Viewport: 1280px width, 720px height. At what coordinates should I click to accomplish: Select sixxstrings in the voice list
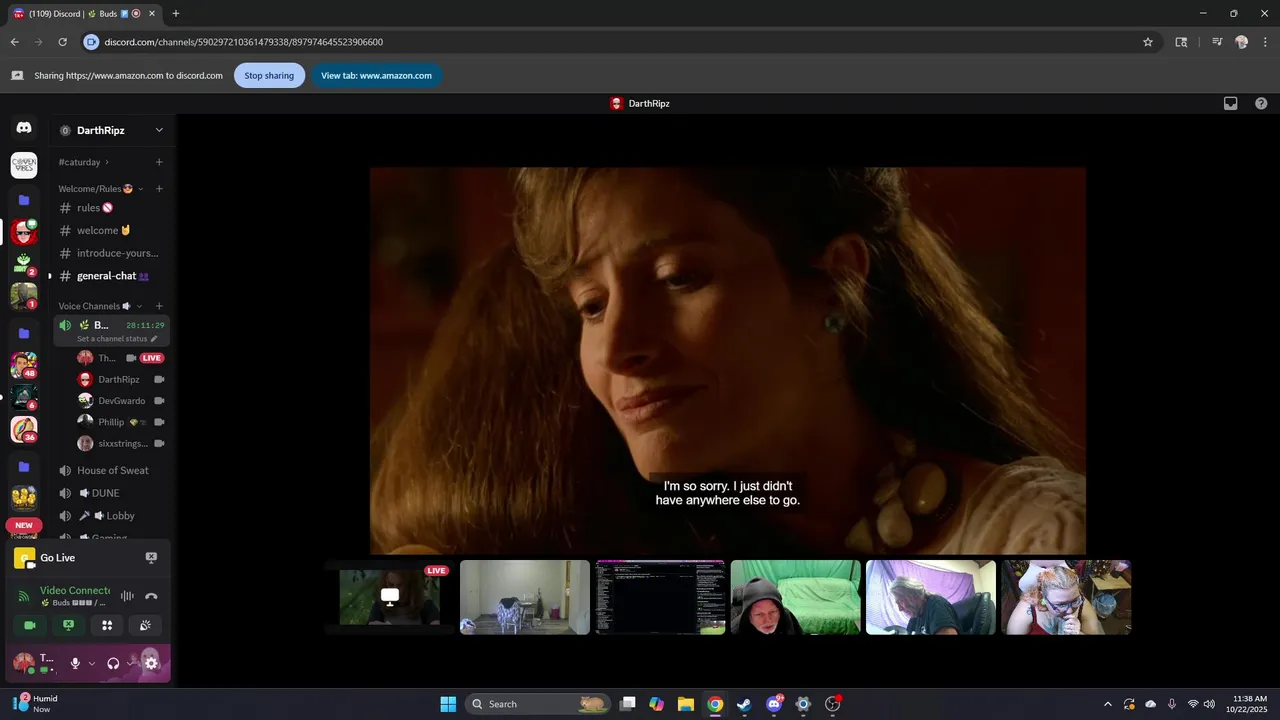tap(120, 443)
